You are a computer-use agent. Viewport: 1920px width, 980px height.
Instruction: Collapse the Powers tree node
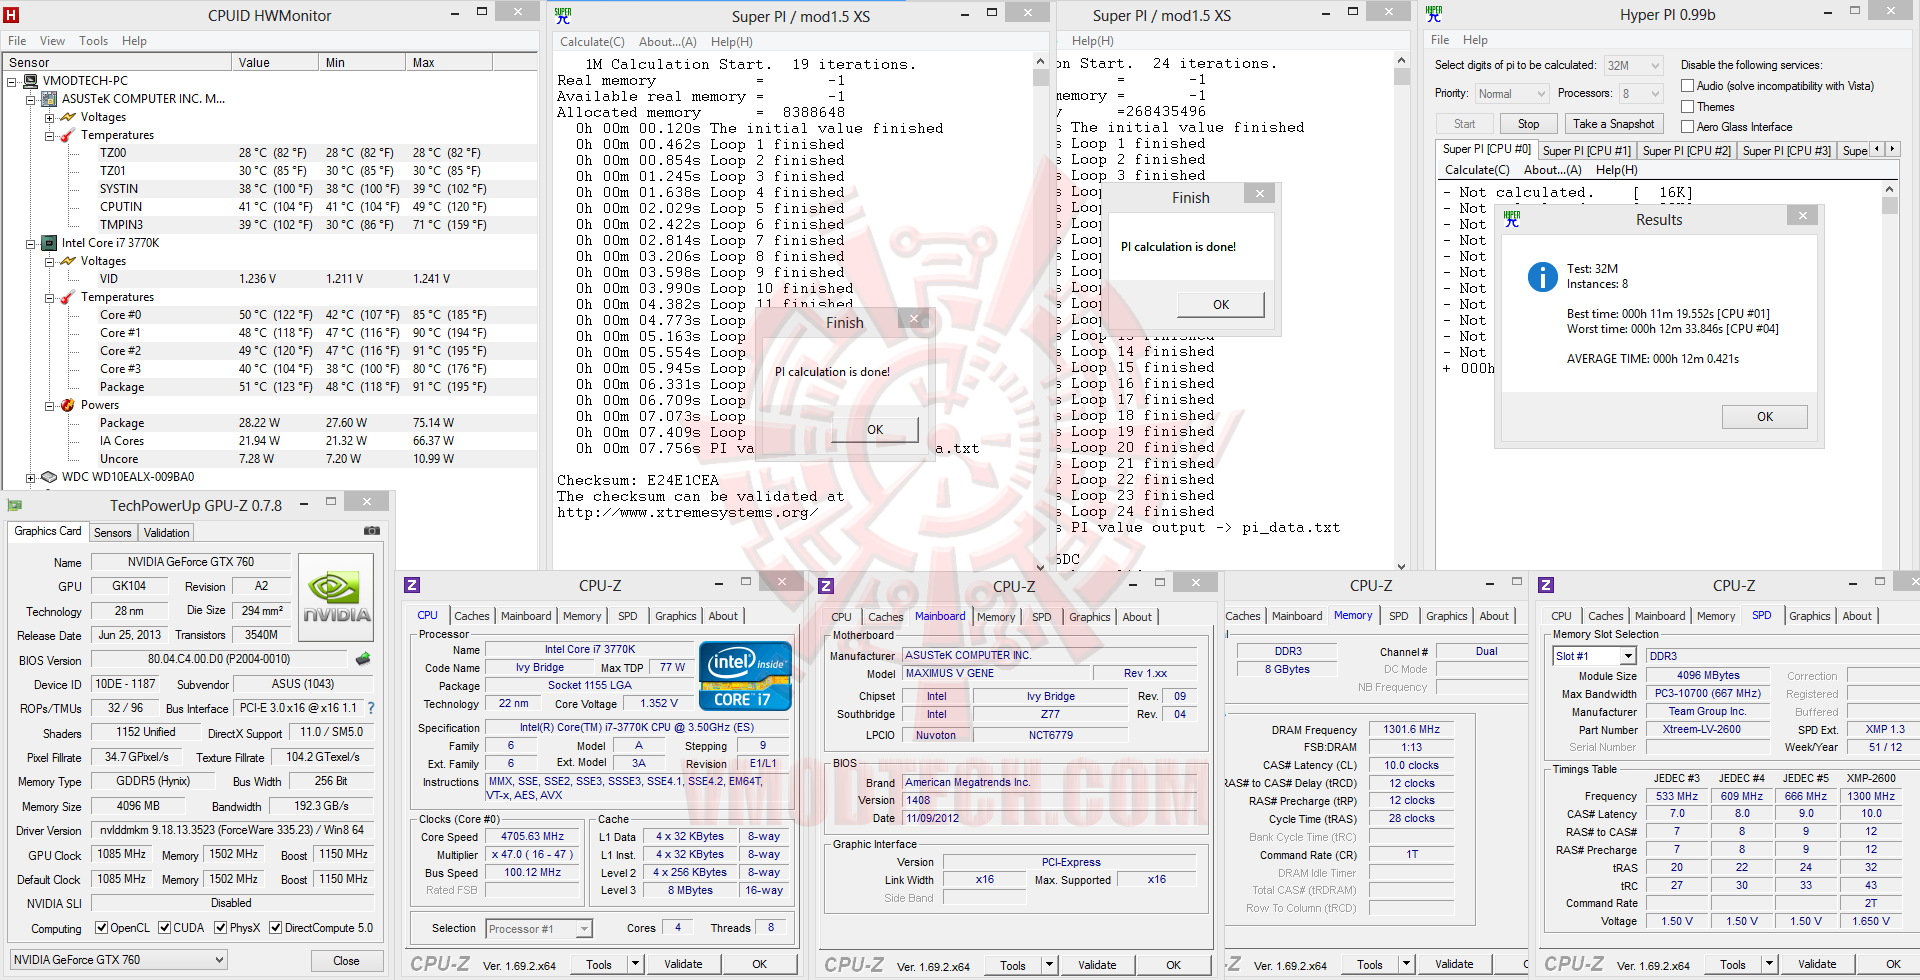(50, 406)
